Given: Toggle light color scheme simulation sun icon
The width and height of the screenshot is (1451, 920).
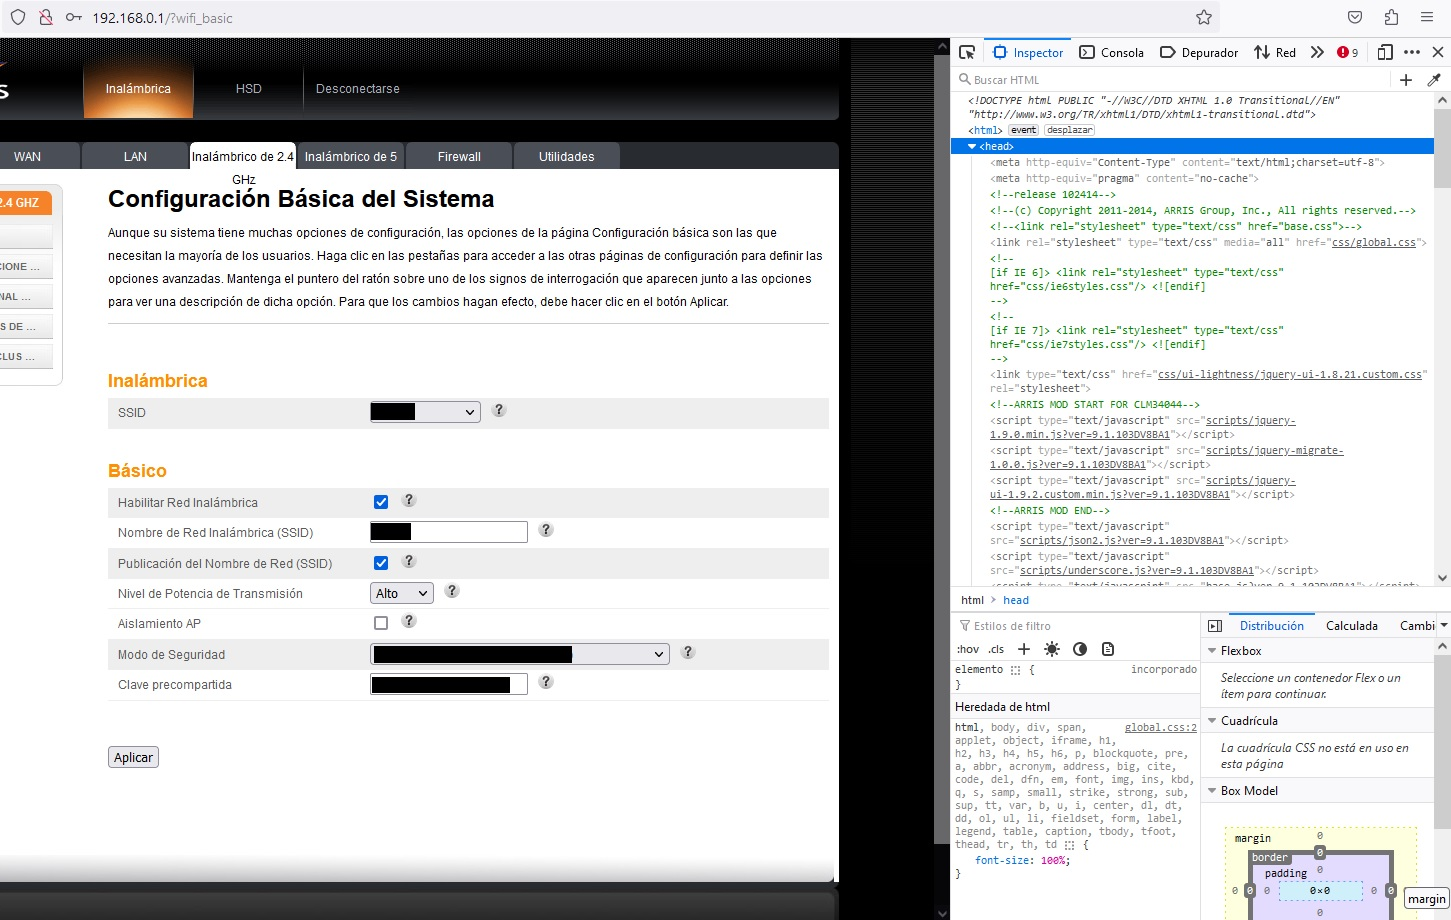Looking at the screenshot, I should coord(1051,649).
